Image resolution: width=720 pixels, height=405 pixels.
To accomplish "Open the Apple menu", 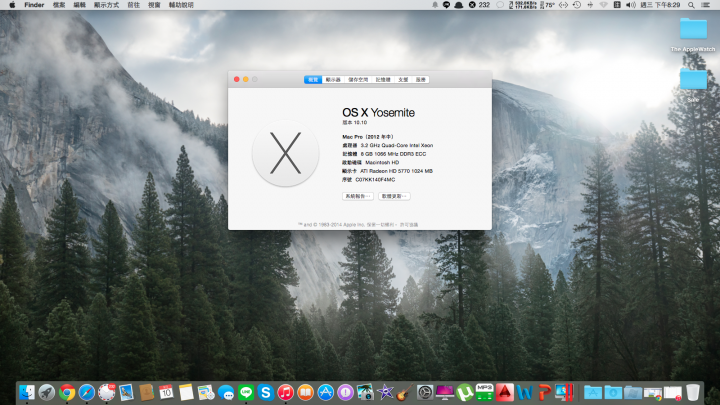I will pyautogui.click(x=12, y=5).
